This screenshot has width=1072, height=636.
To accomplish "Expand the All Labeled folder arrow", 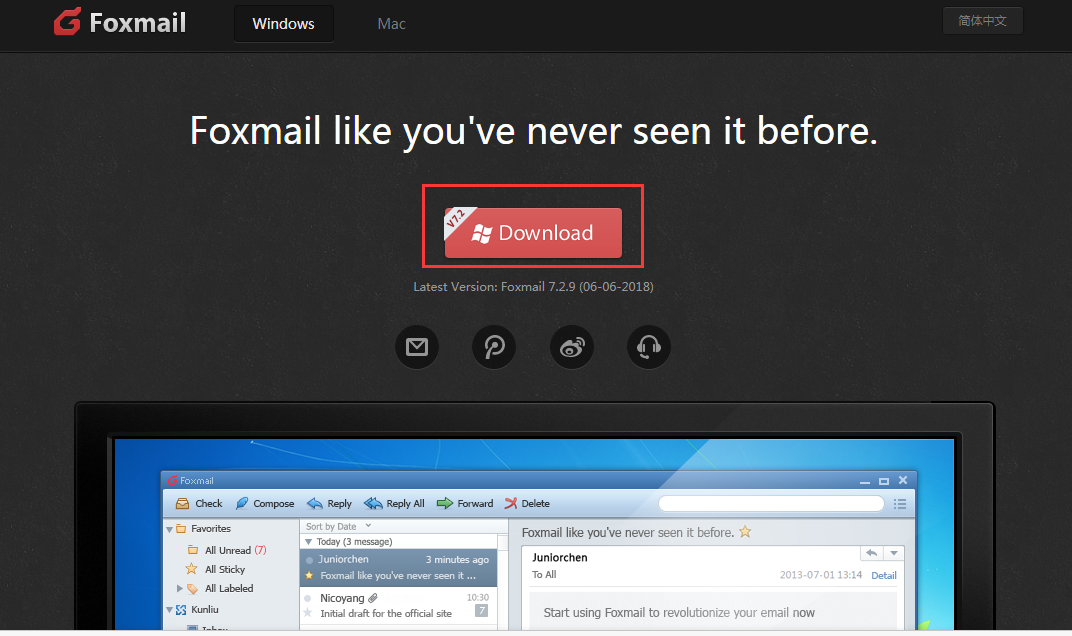I will coord(180,588).
